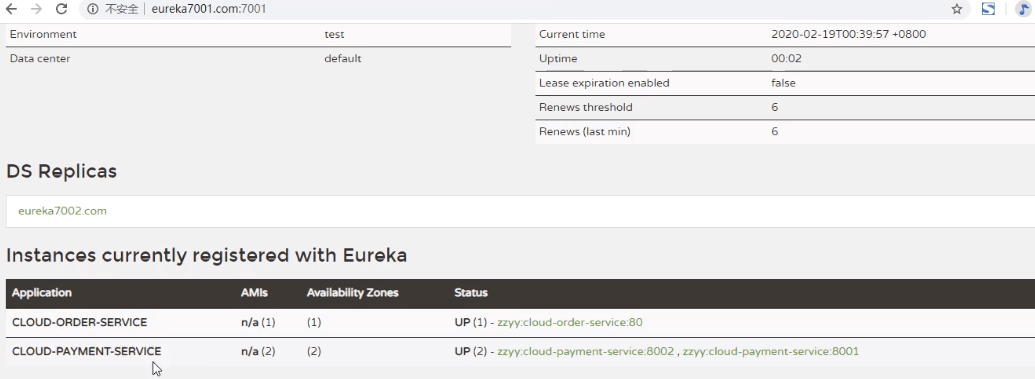Click the Renews threshold value
The height and width of the screenshot is (379, 1035).
click(x=775, y=107)
